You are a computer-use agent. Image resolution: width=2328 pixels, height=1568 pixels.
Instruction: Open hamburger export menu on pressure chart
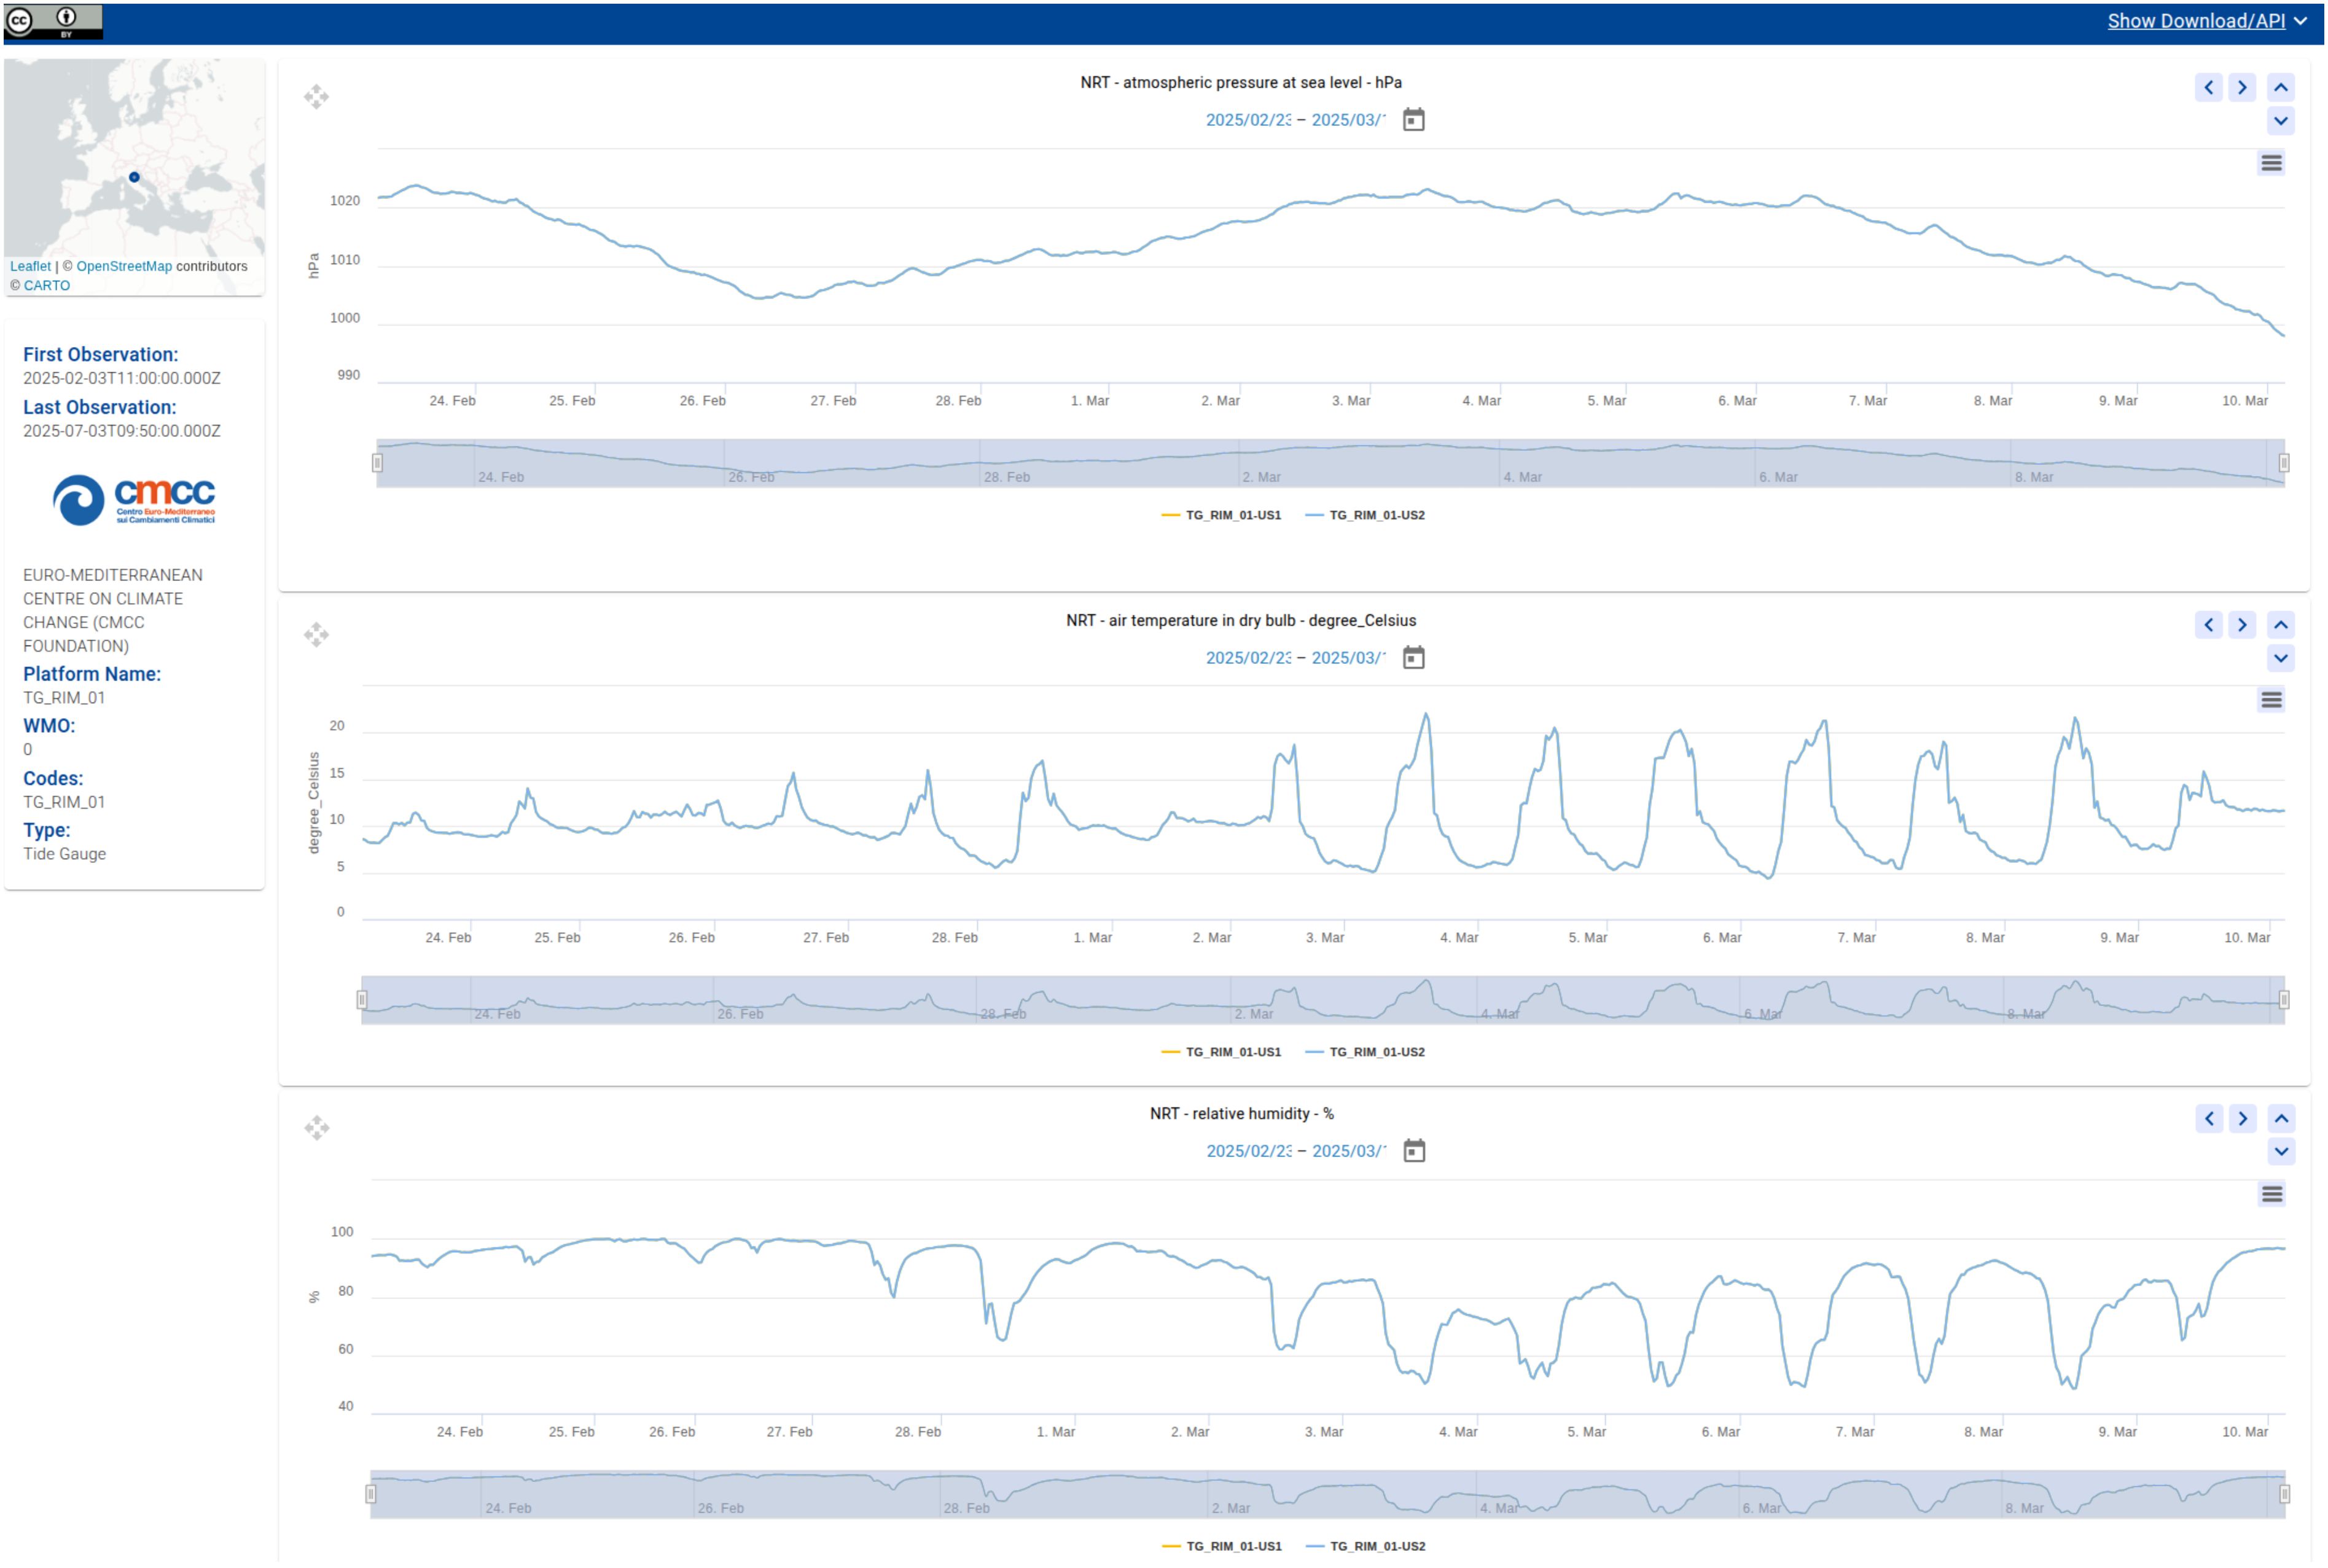[2271, 163]
